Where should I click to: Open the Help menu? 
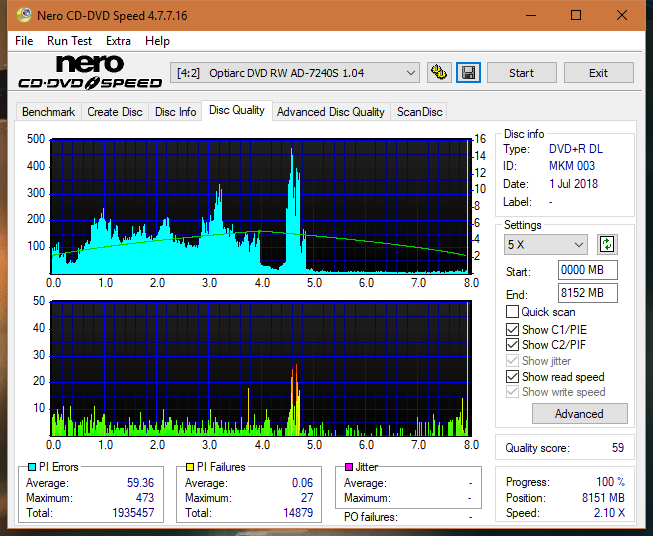[157, 41]
